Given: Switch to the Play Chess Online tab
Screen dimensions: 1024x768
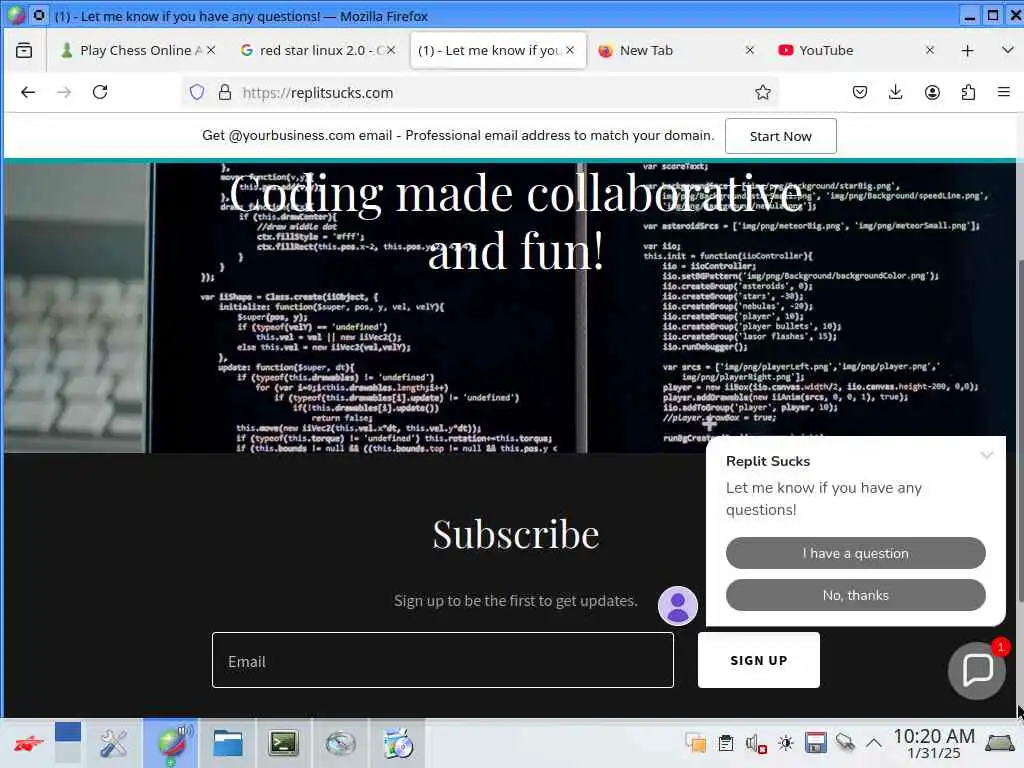Looking at the screenshot, I should click(x=138, y=50).
